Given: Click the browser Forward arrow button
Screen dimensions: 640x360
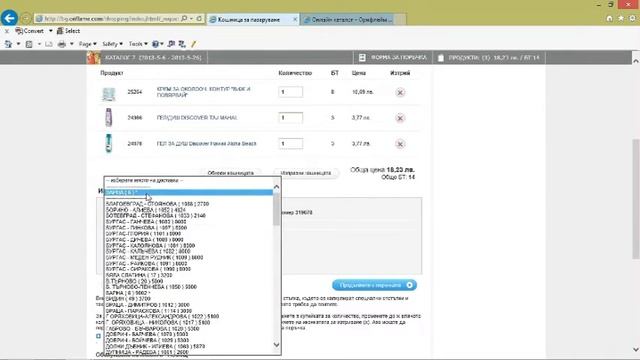Looking at the screenshot, I should 26,19.
